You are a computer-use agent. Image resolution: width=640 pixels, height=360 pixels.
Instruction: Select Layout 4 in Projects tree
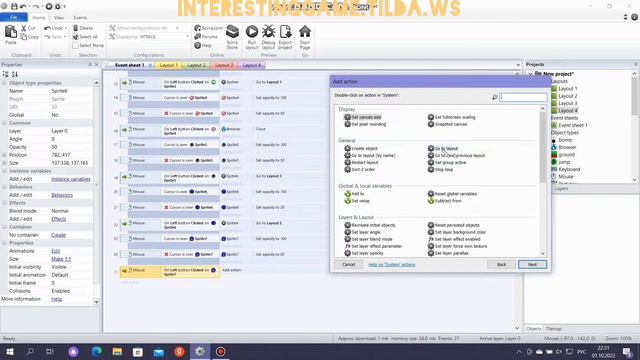[567, 111]
